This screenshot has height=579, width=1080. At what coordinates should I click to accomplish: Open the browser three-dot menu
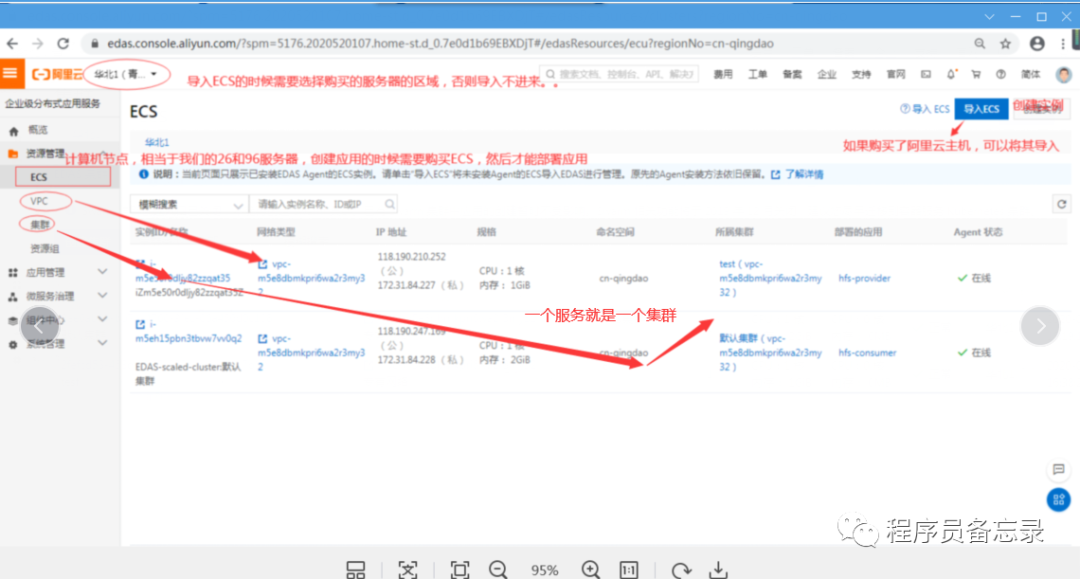click(1063, 43)
